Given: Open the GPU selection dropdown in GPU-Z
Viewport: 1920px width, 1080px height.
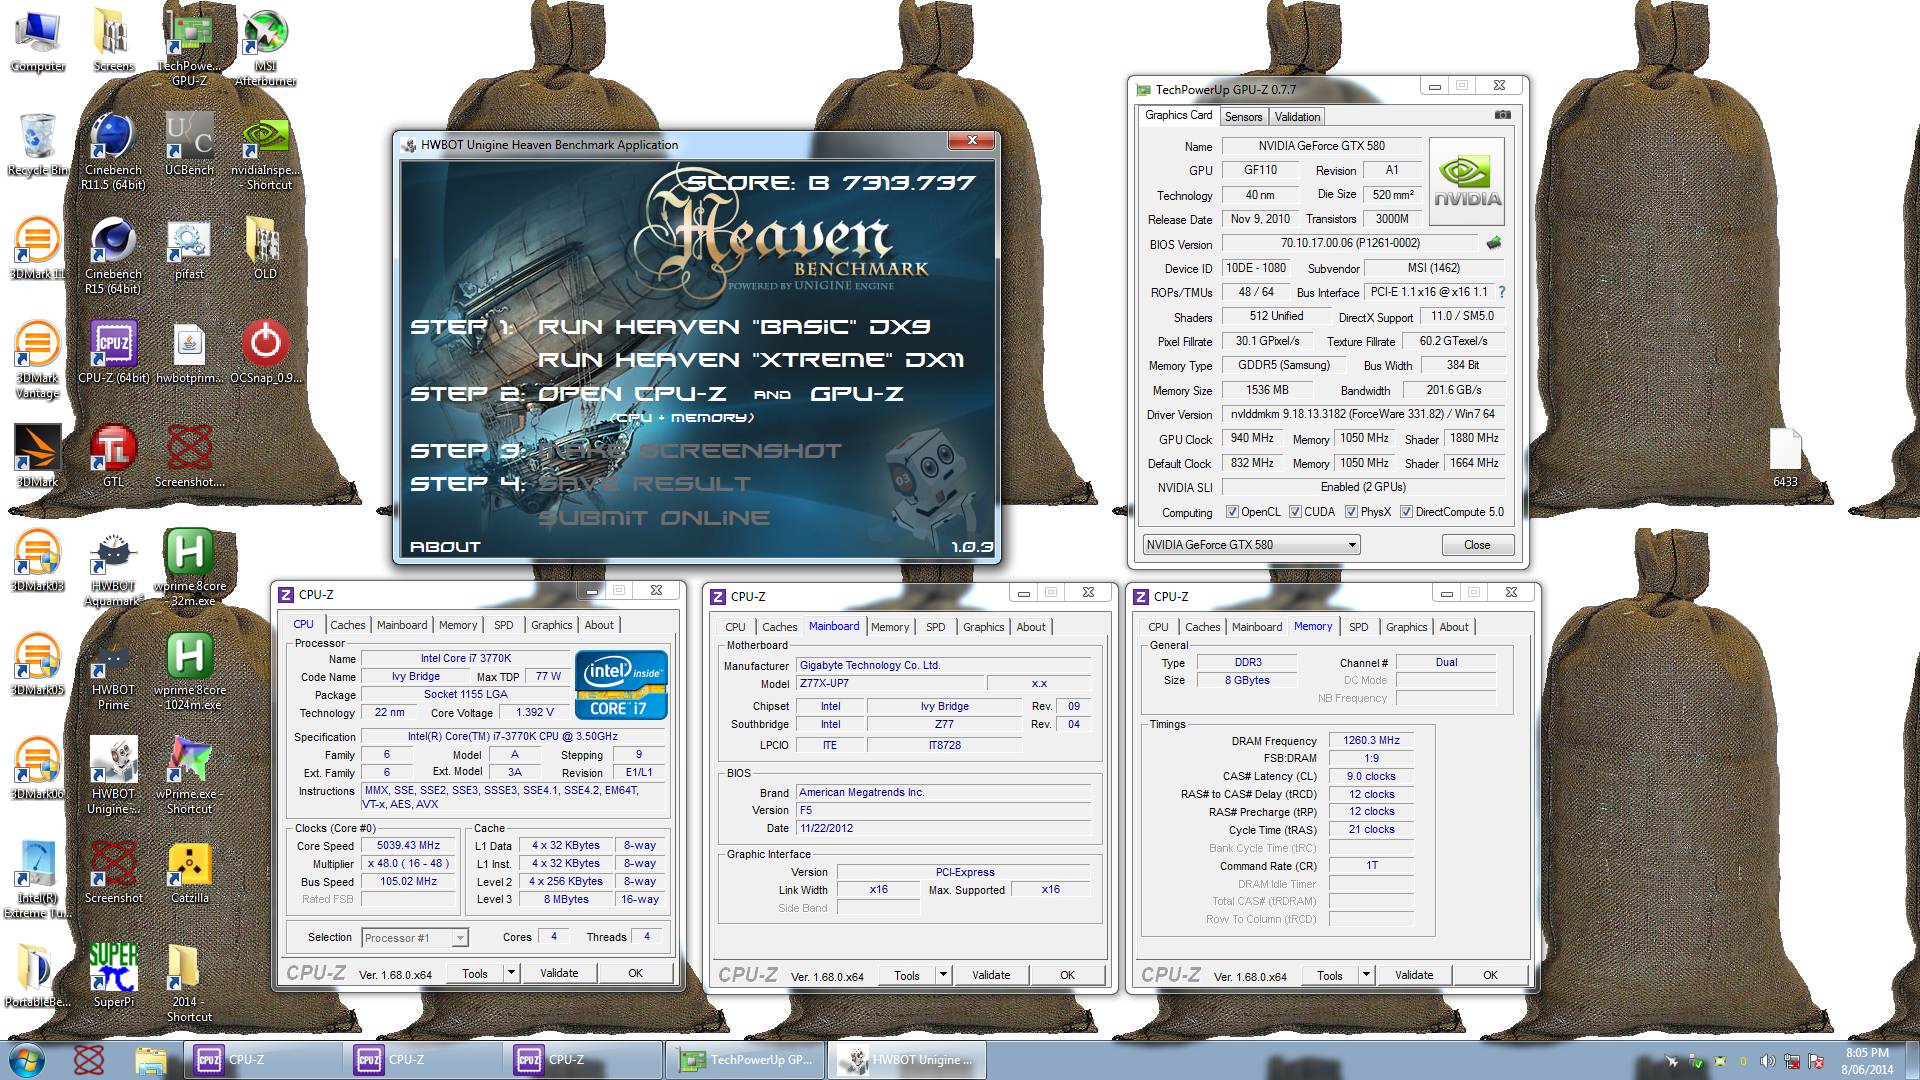Looking at the screenshot, I should coord(1251,545).
